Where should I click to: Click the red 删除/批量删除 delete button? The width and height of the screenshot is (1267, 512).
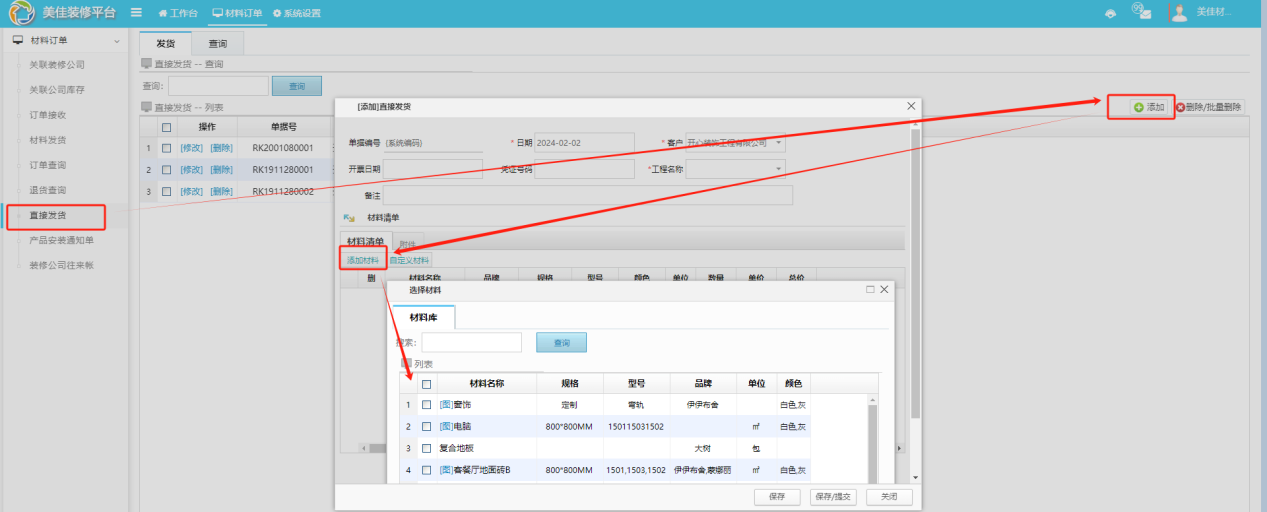[x=1209, y=107]
